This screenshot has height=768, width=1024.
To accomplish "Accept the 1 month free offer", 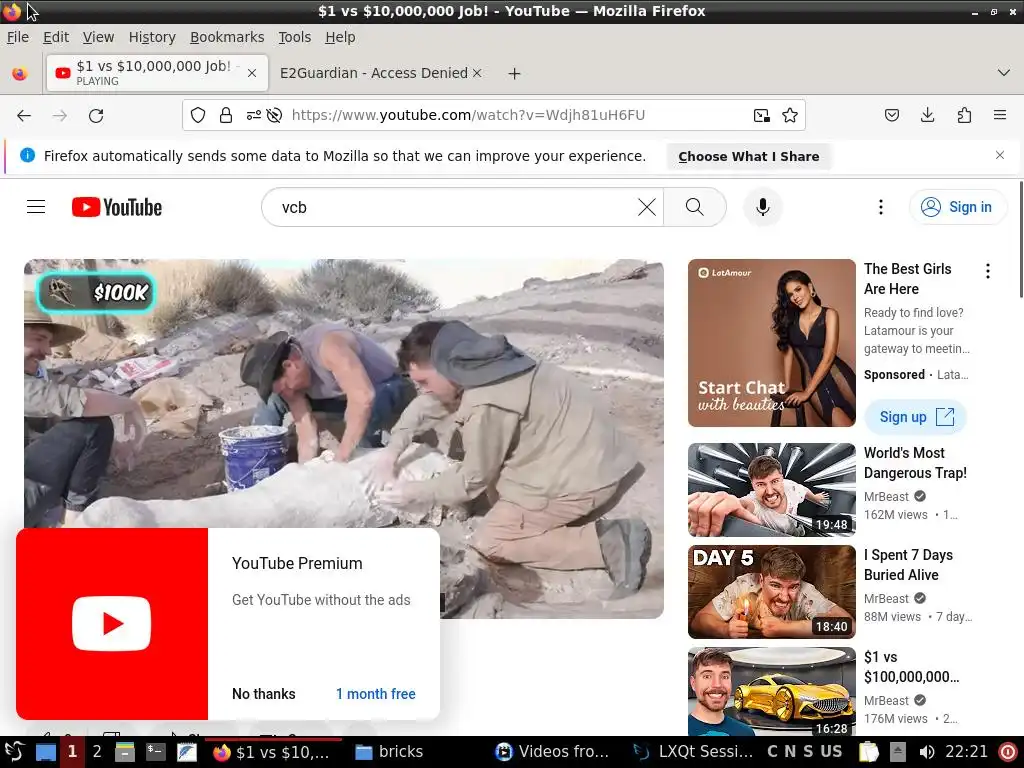I will (x=376, y=694).
